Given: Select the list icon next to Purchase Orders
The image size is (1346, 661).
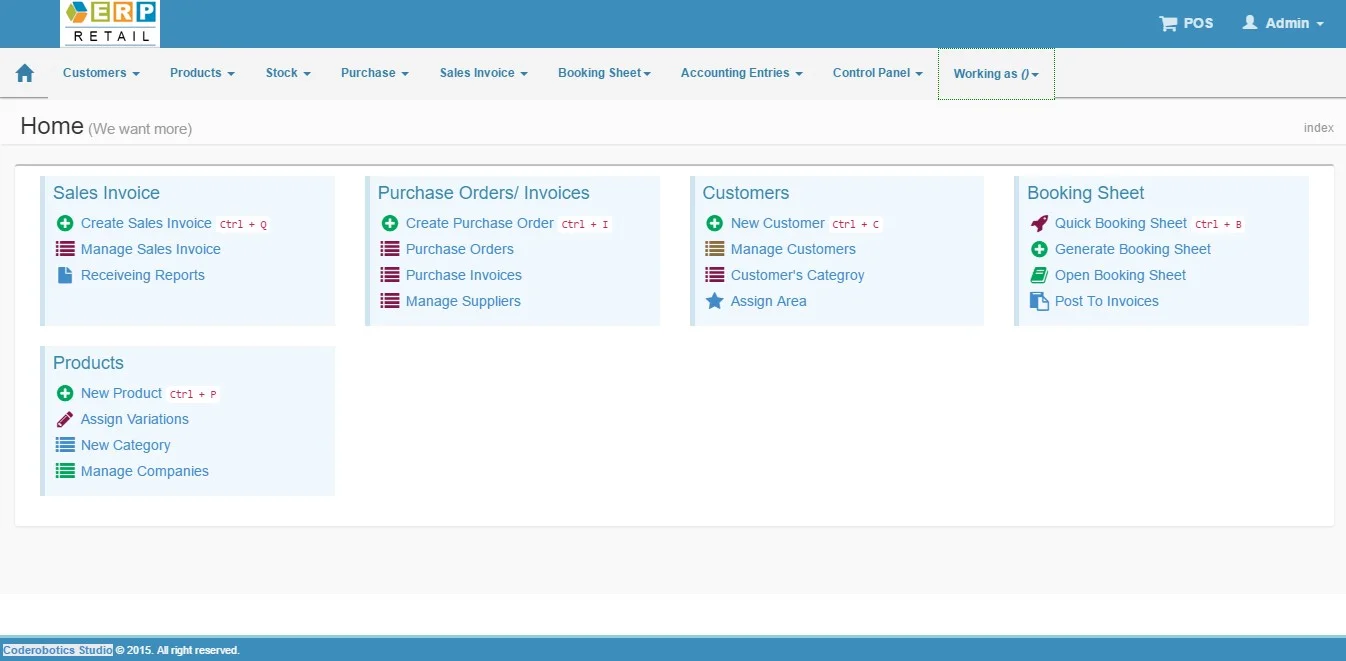Looking at the screenshot, I should click(390, 249).
